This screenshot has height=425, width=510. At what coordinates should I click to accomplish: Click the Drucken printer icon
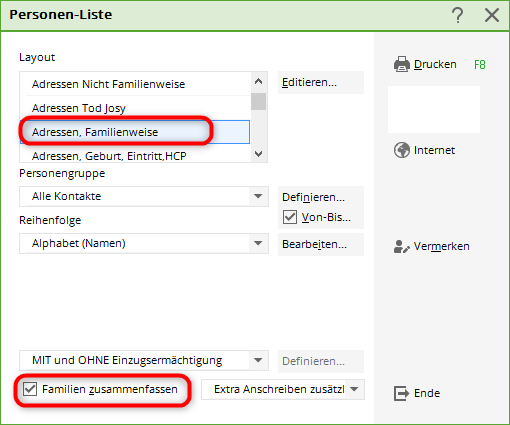pyautogui.click(x=402, y=64)
